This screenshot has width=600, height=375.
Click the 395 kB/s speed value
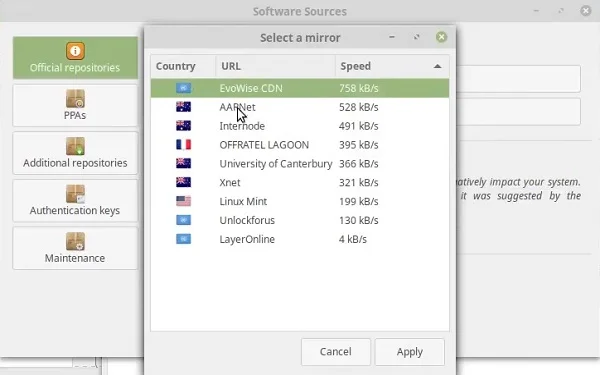[x=359, y=145]
